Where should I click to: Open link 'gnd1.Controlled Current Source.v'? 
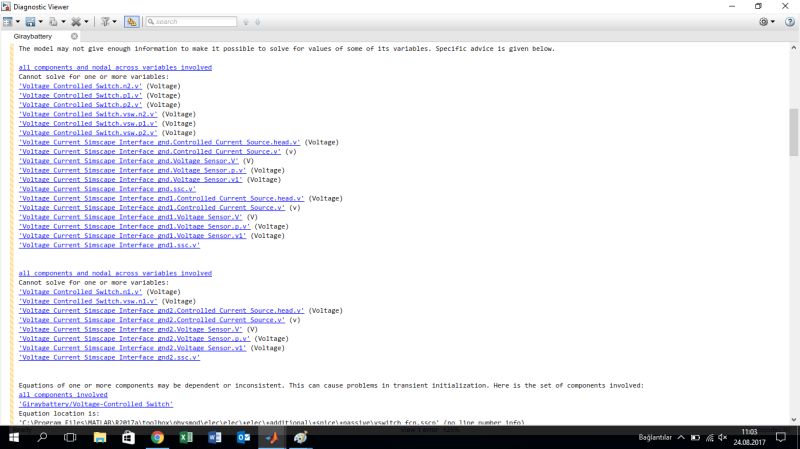152,208
